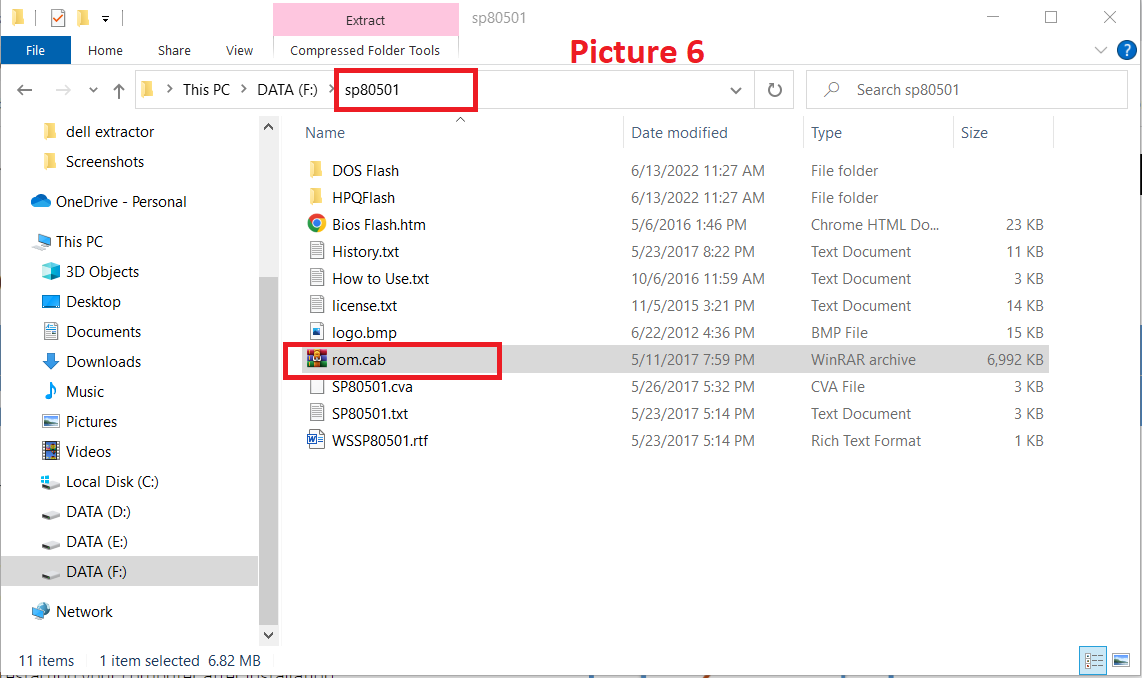The height and width of the screenshot is (678, 1142).
Task: Open the View ribbon tab
Action: pyautogui.click(x=239, y=50)
